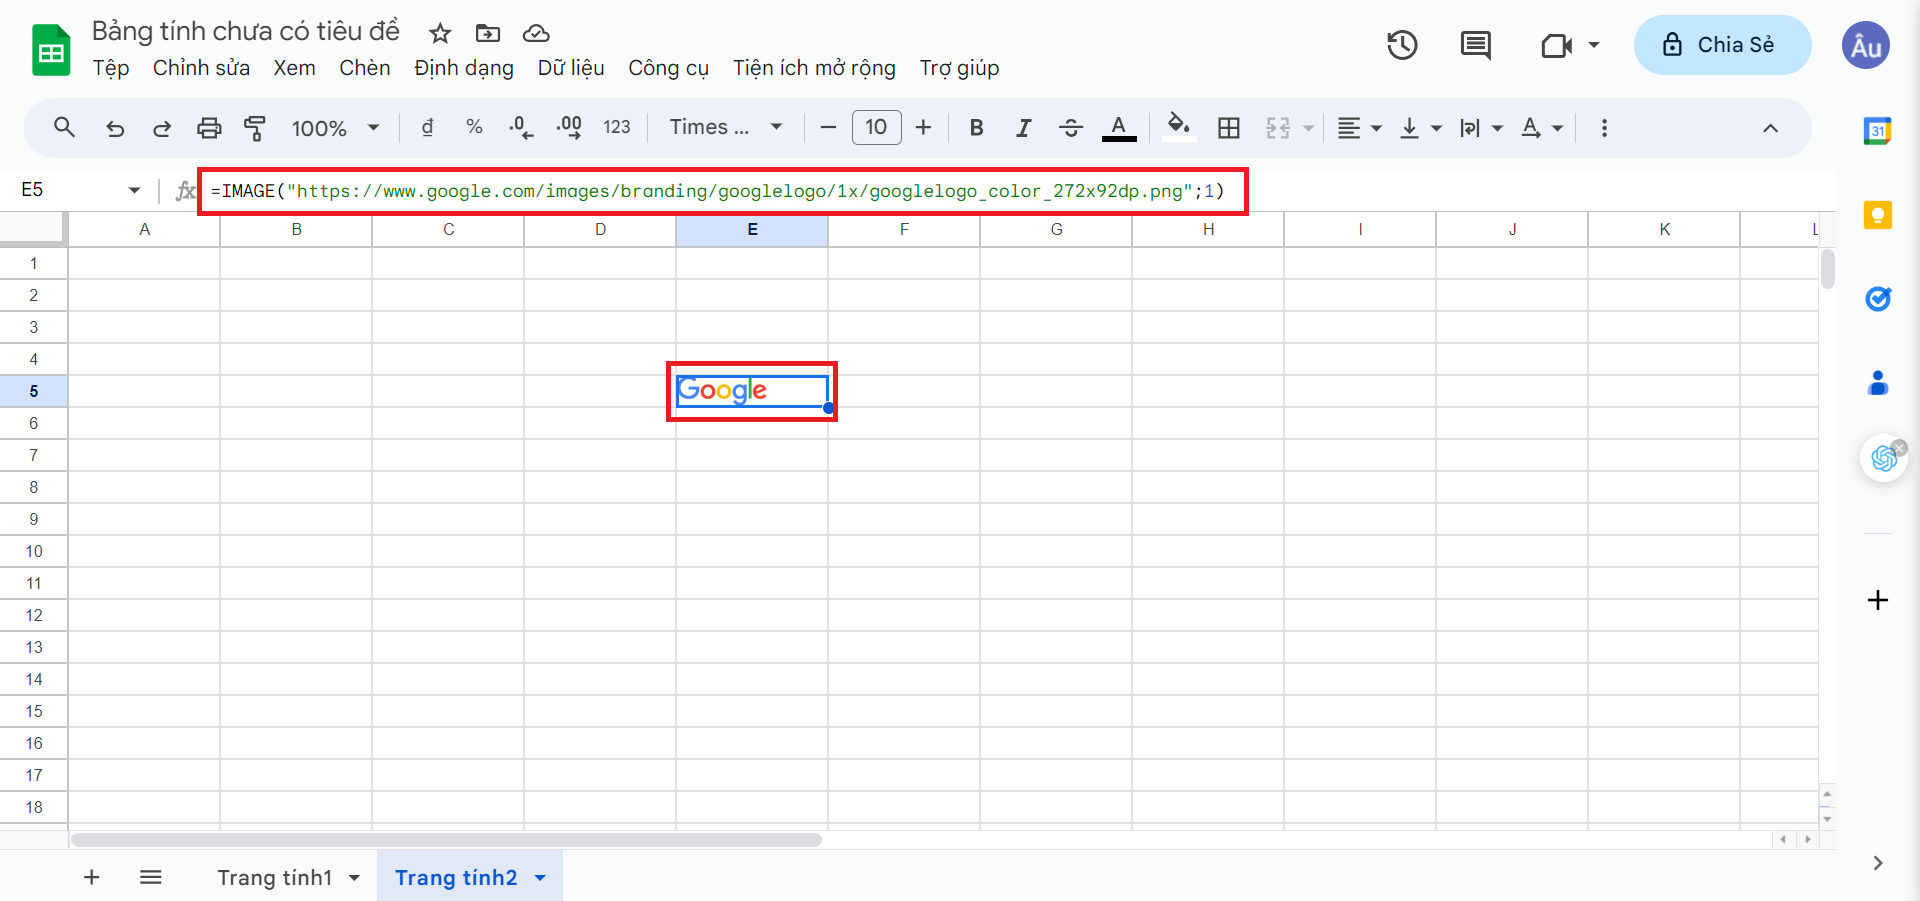Open the Trợ giúp menu
1920x901 pixels.
pyautogui.click(x=959, y=68)
